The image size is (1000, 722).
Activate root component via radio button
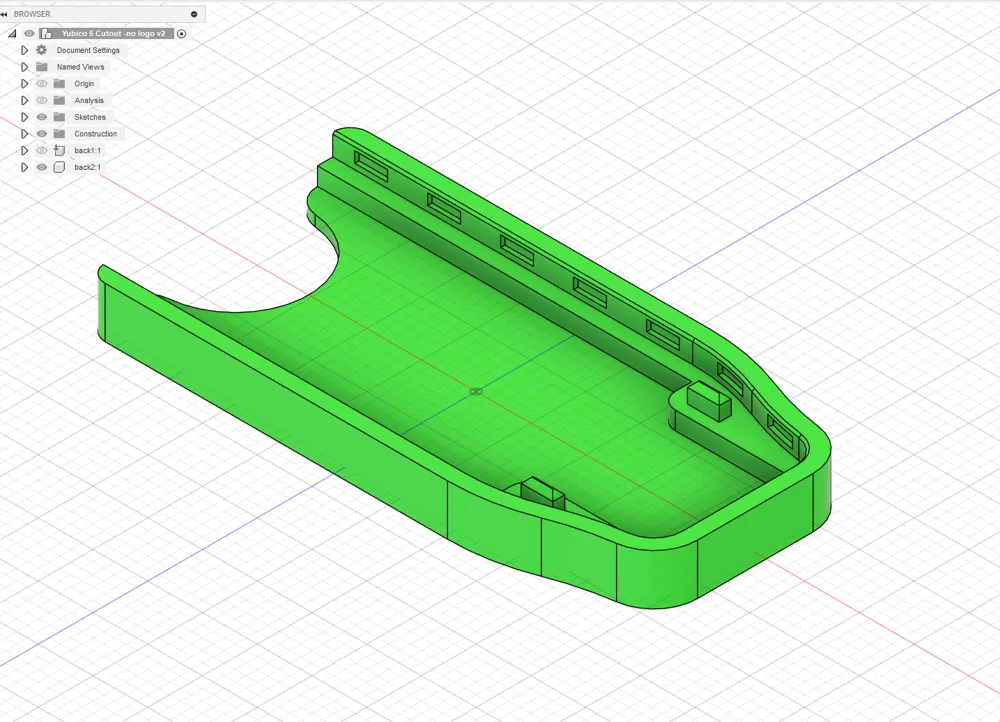click(182, 33)
